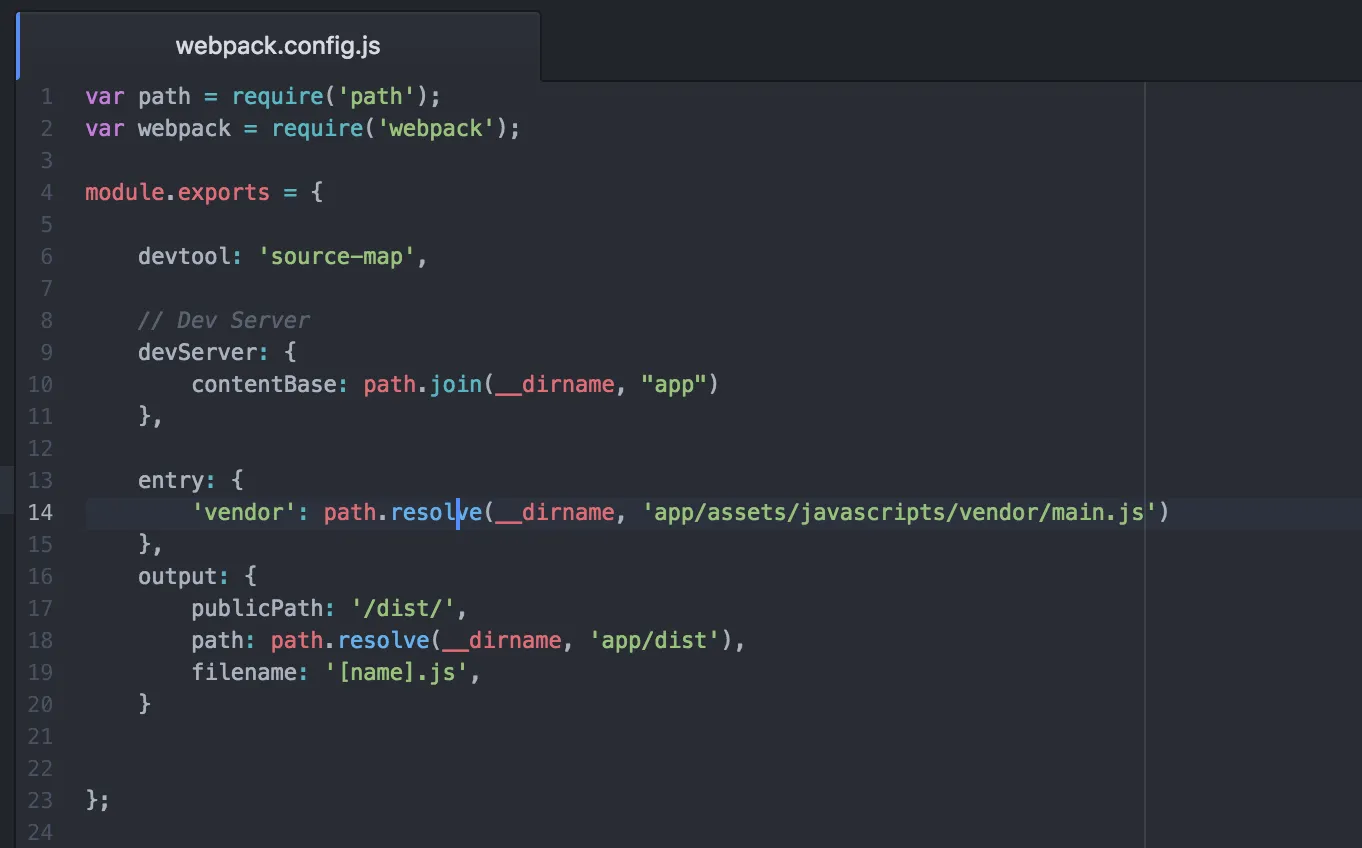The height and width of the screenshot is (848, 1362).
Task: Click the // Dev Server comment
Action: tap(224, 320)
